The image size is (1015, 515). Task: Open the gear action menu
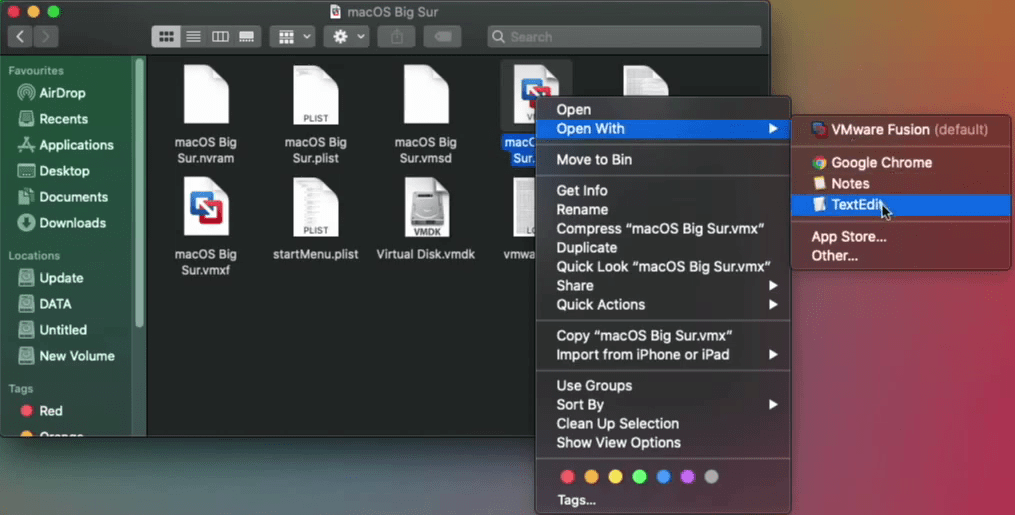[x=347, y=37]
